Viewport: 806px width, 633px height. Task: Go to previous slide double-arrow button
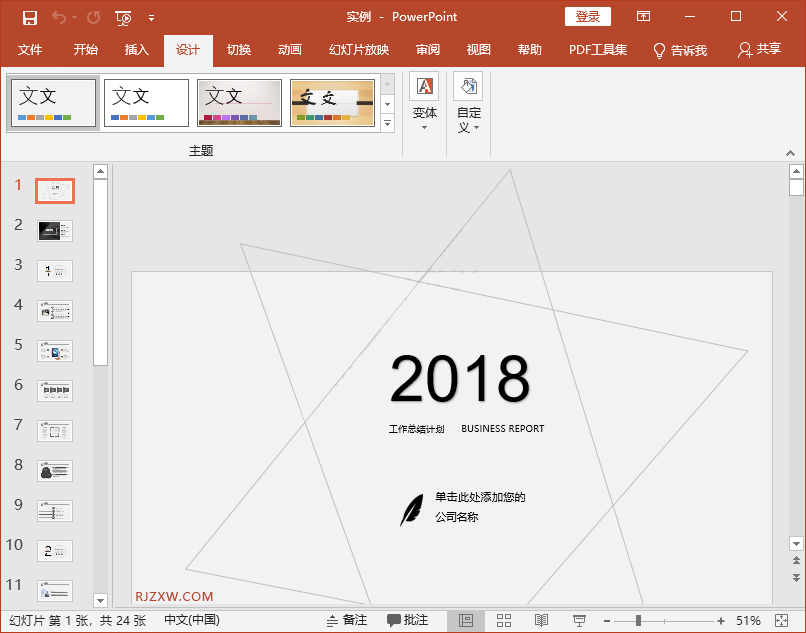[796, 560]
